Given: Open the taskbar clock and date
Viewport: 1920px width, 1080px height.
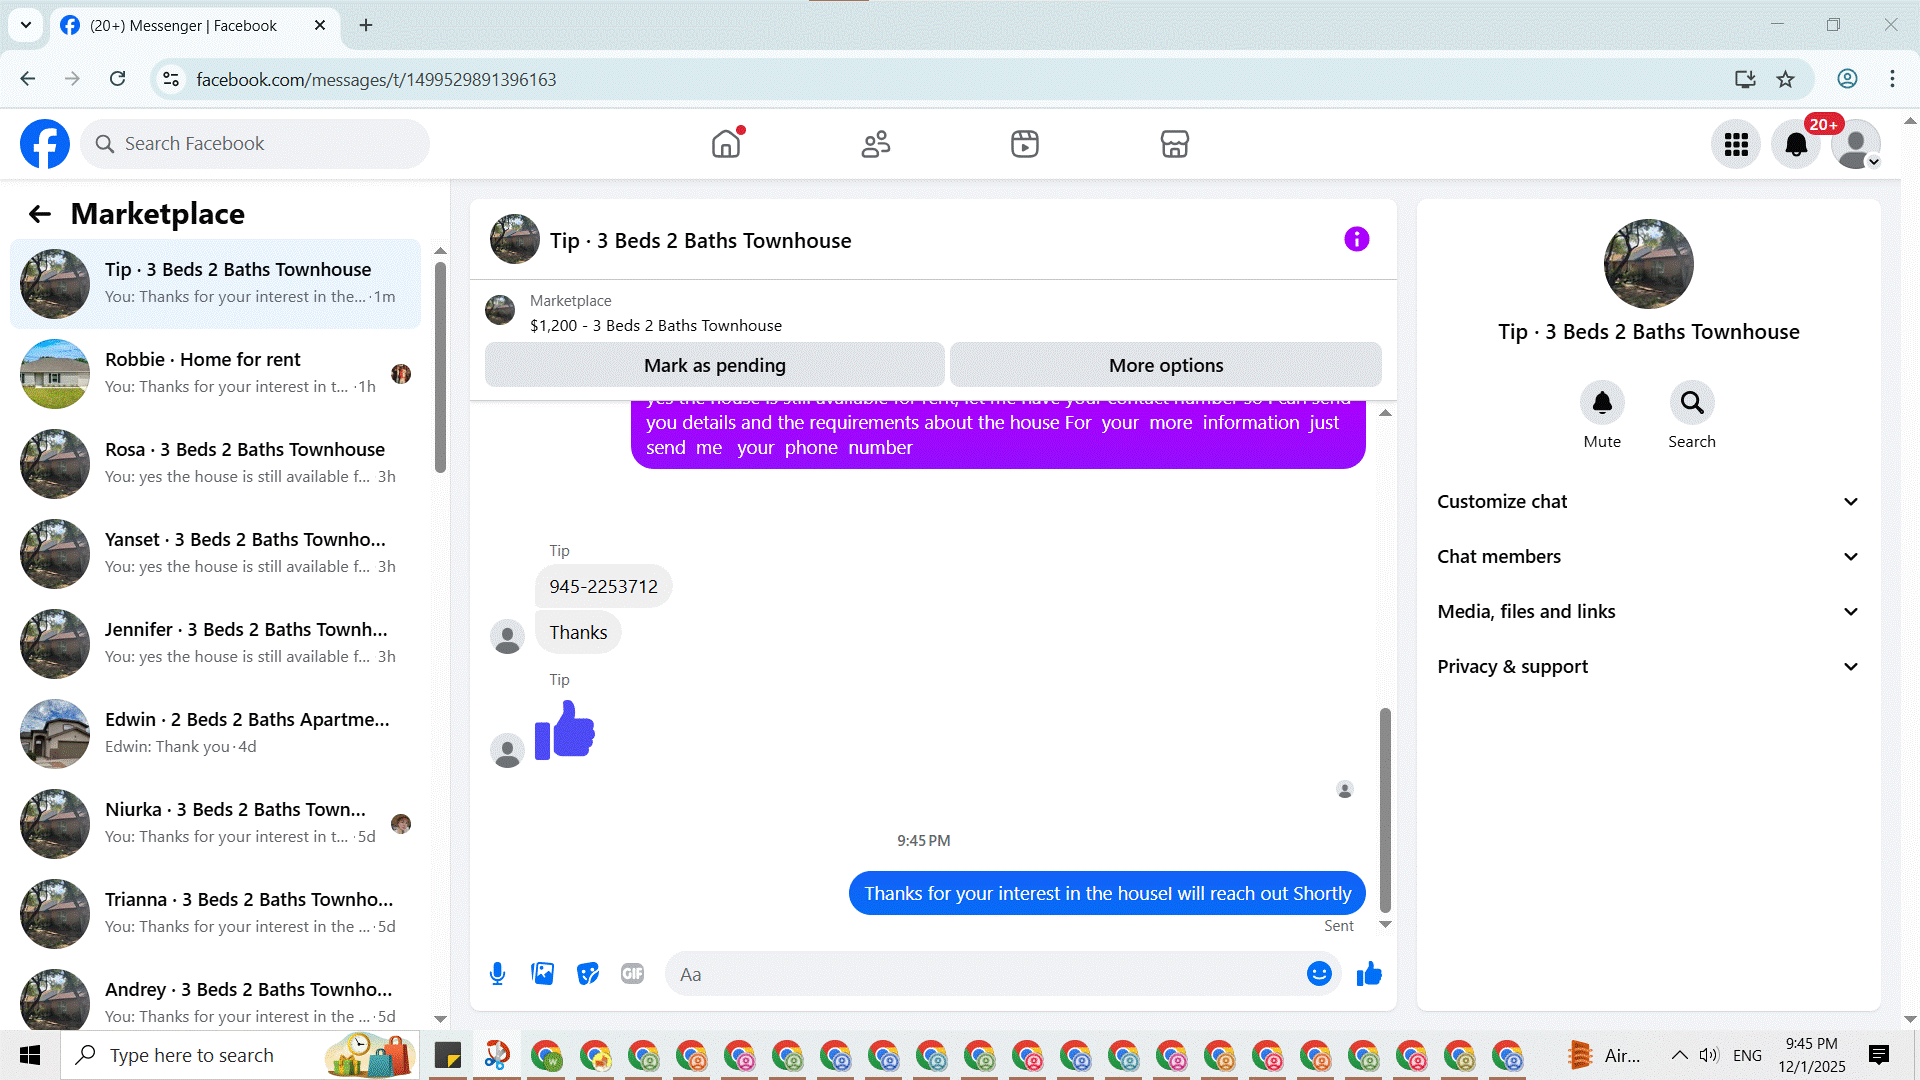Looking at the screenshot, I should [1812, 1055].
